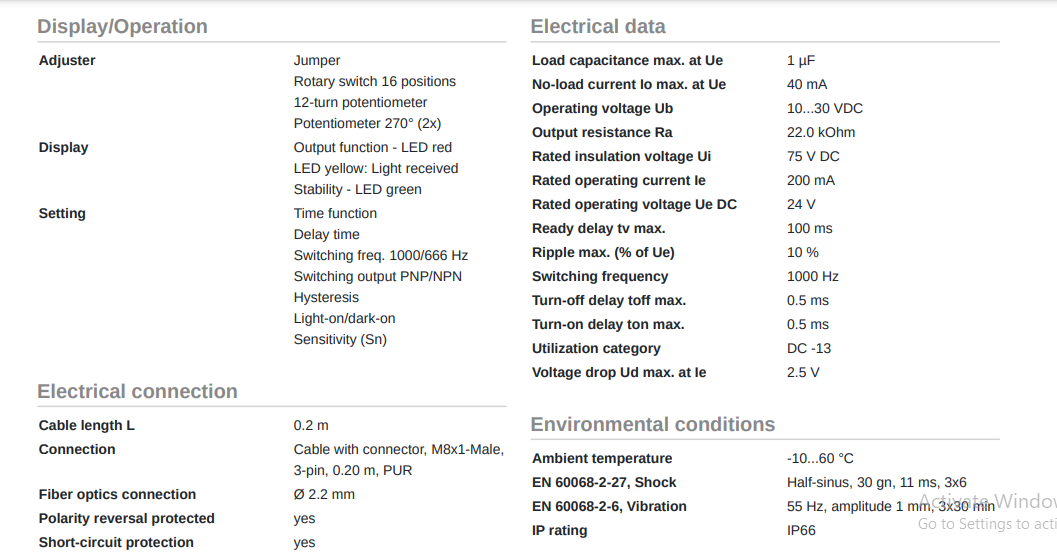Select the Utilization category label
Screen dimensions: 1057x557
[596, 349]
